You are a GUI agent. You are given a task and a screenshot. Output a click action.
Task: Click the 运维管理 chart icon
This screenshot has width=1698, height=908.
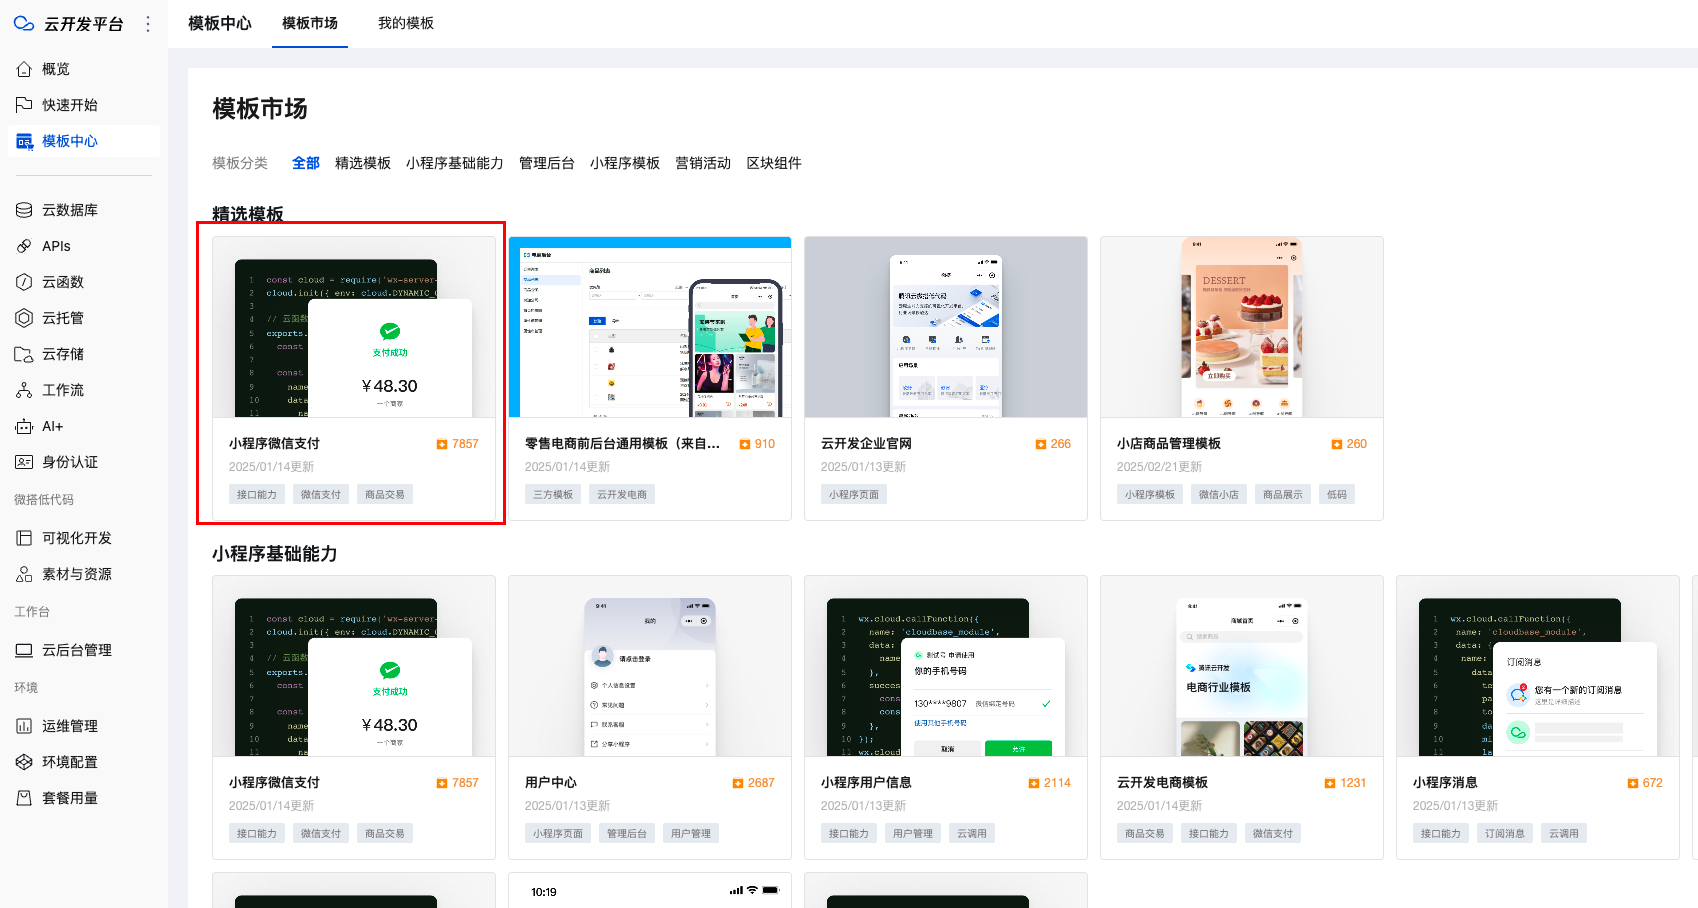(x=24, y=726)
